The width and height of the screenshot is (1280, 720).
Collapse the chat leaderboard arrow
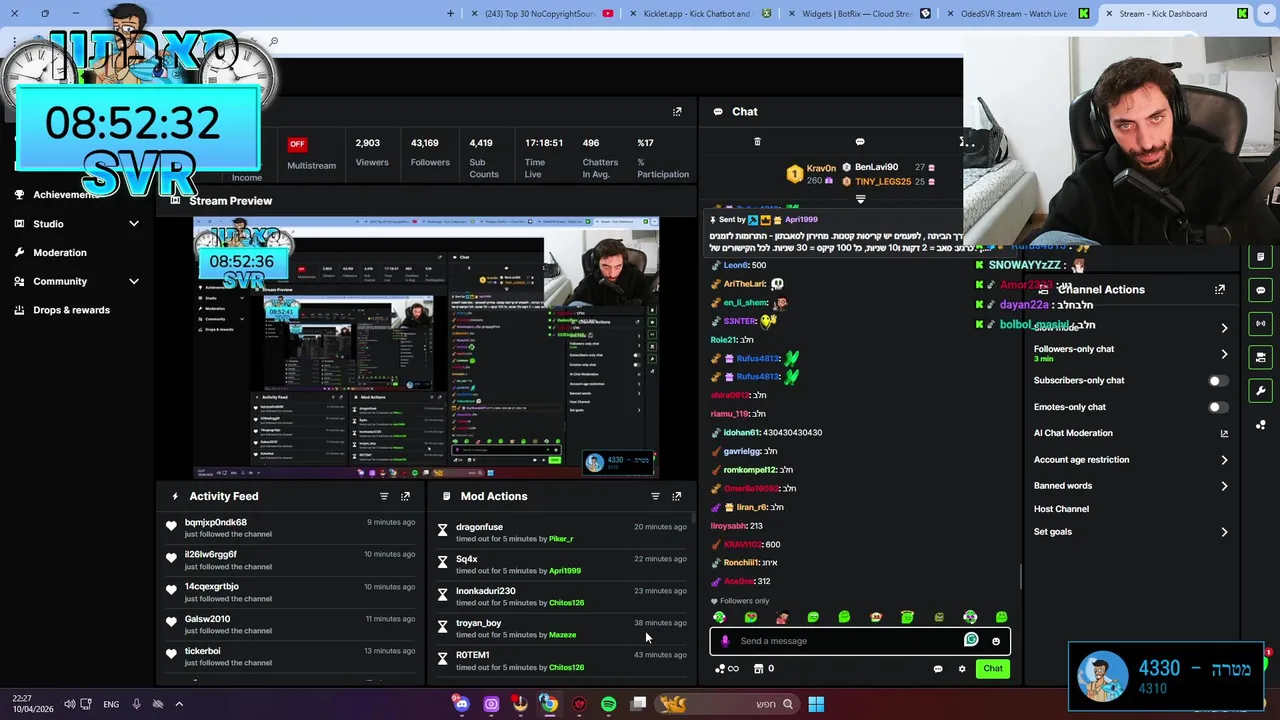pos(860,200)
